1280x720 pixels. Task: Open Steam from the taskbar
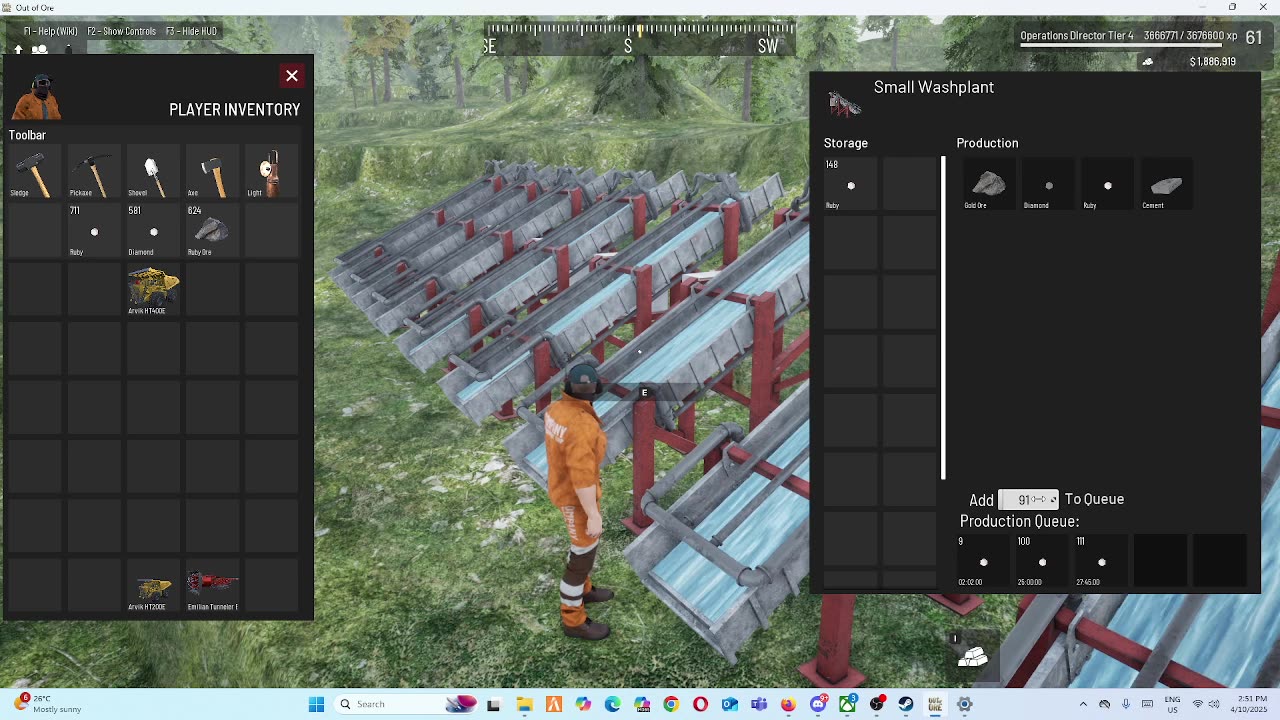(906, 704)
